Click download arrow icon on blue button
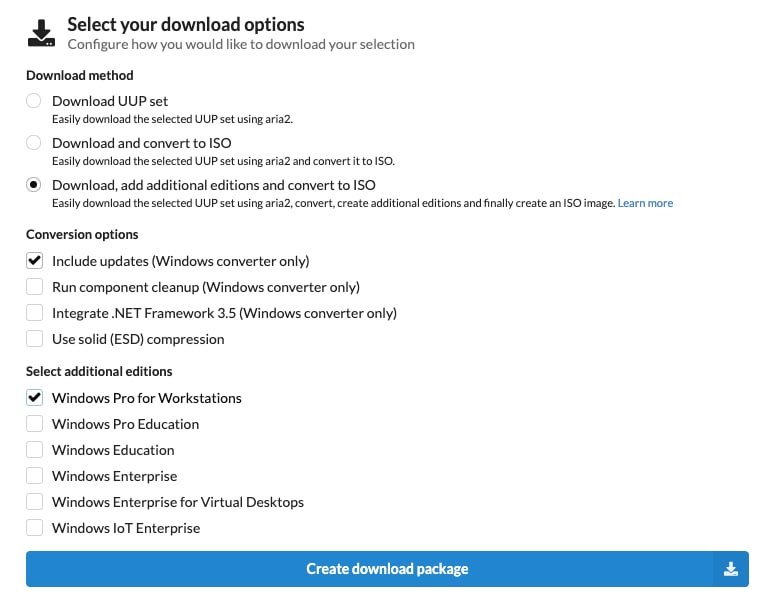 730,569
